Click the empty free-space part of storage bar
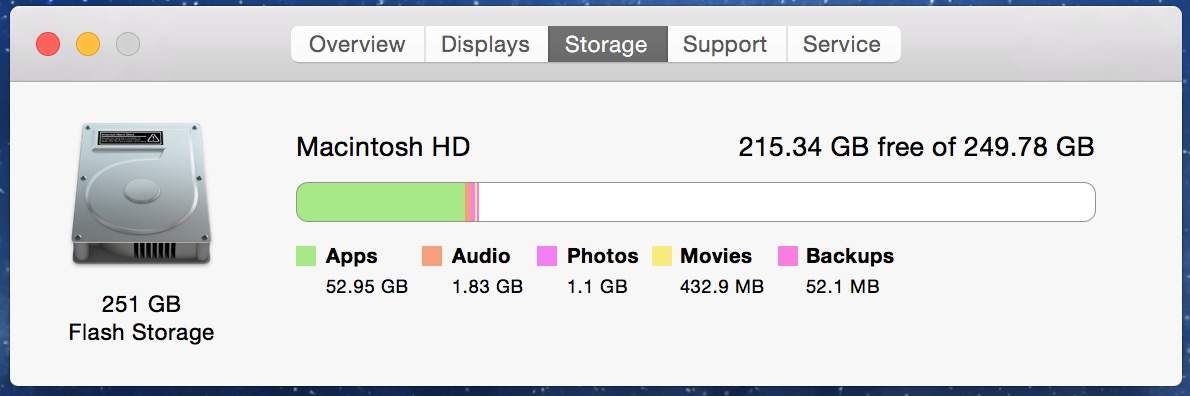This screenshot has height=396, width=1190. point(787,202)
